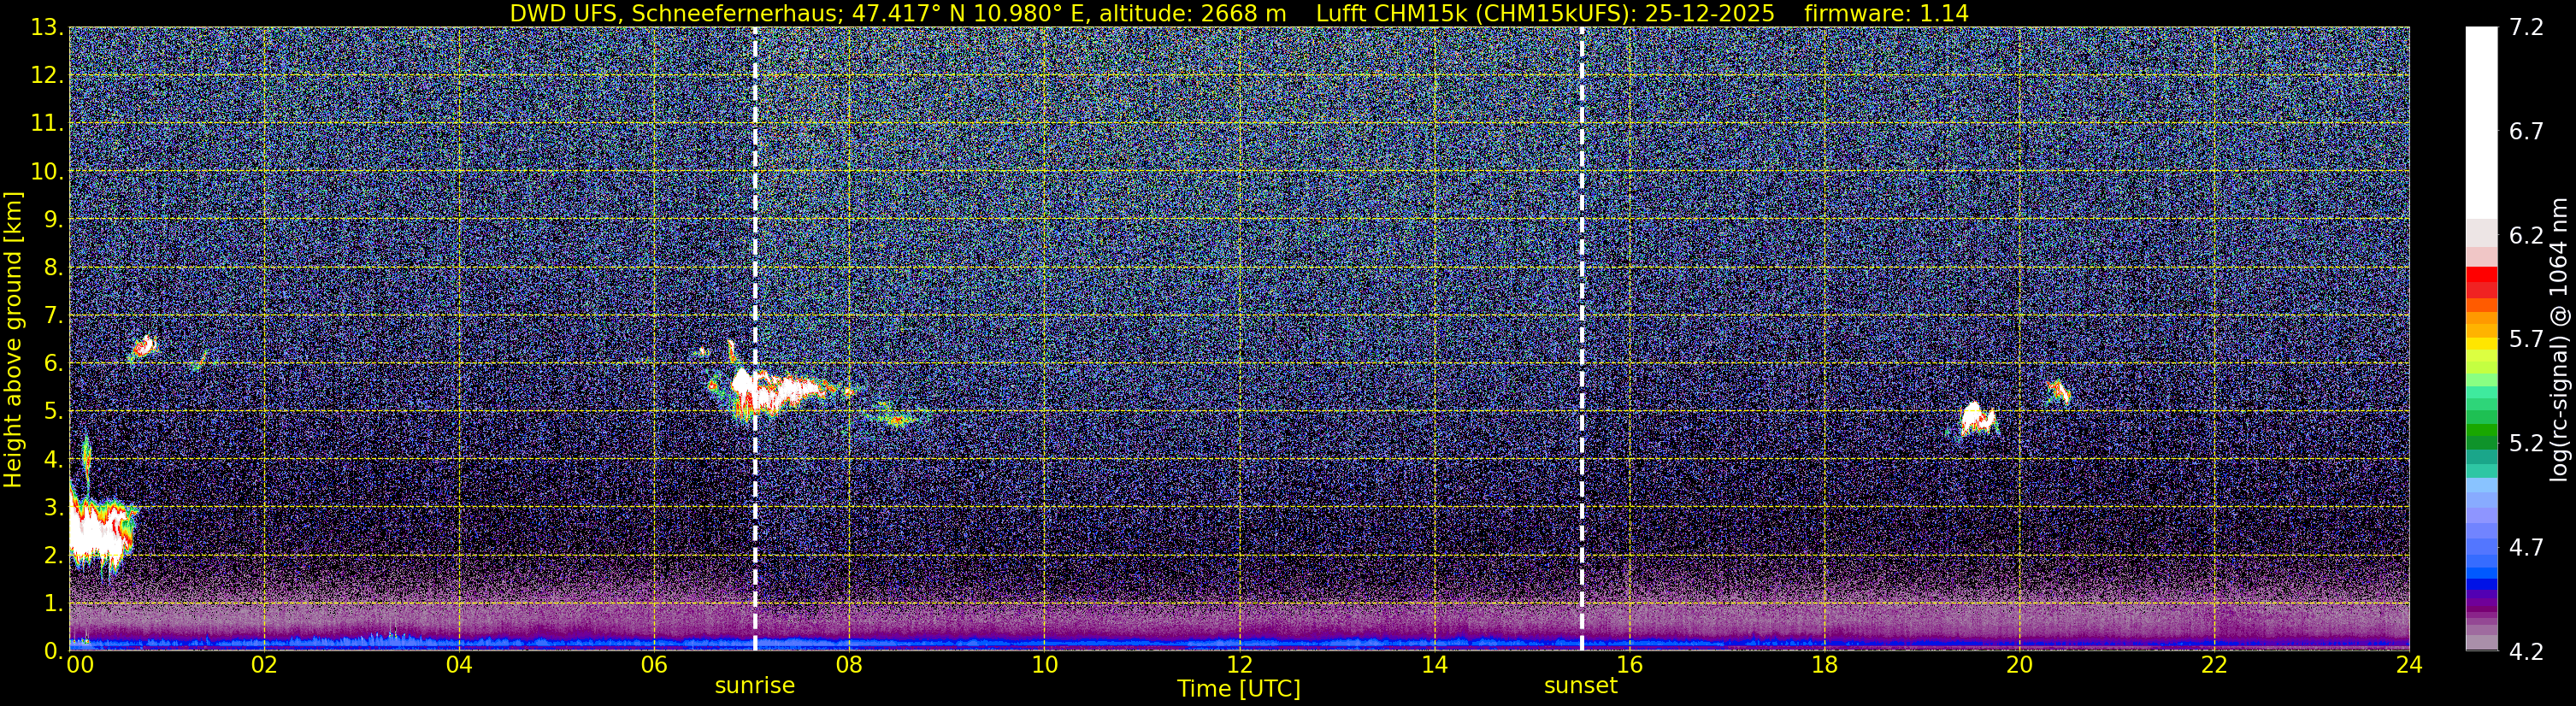Image resolution: width=2576 pixels, height=706 pixels.
Task: Click the white dashed sunrise marker line
Action: (754, 339)
